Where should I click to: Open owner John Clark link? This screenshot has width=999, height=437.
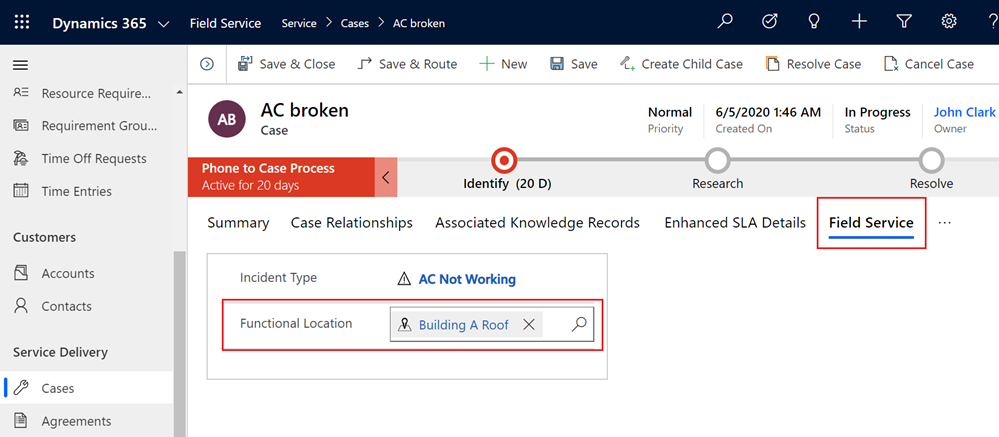tap(964, 112)
